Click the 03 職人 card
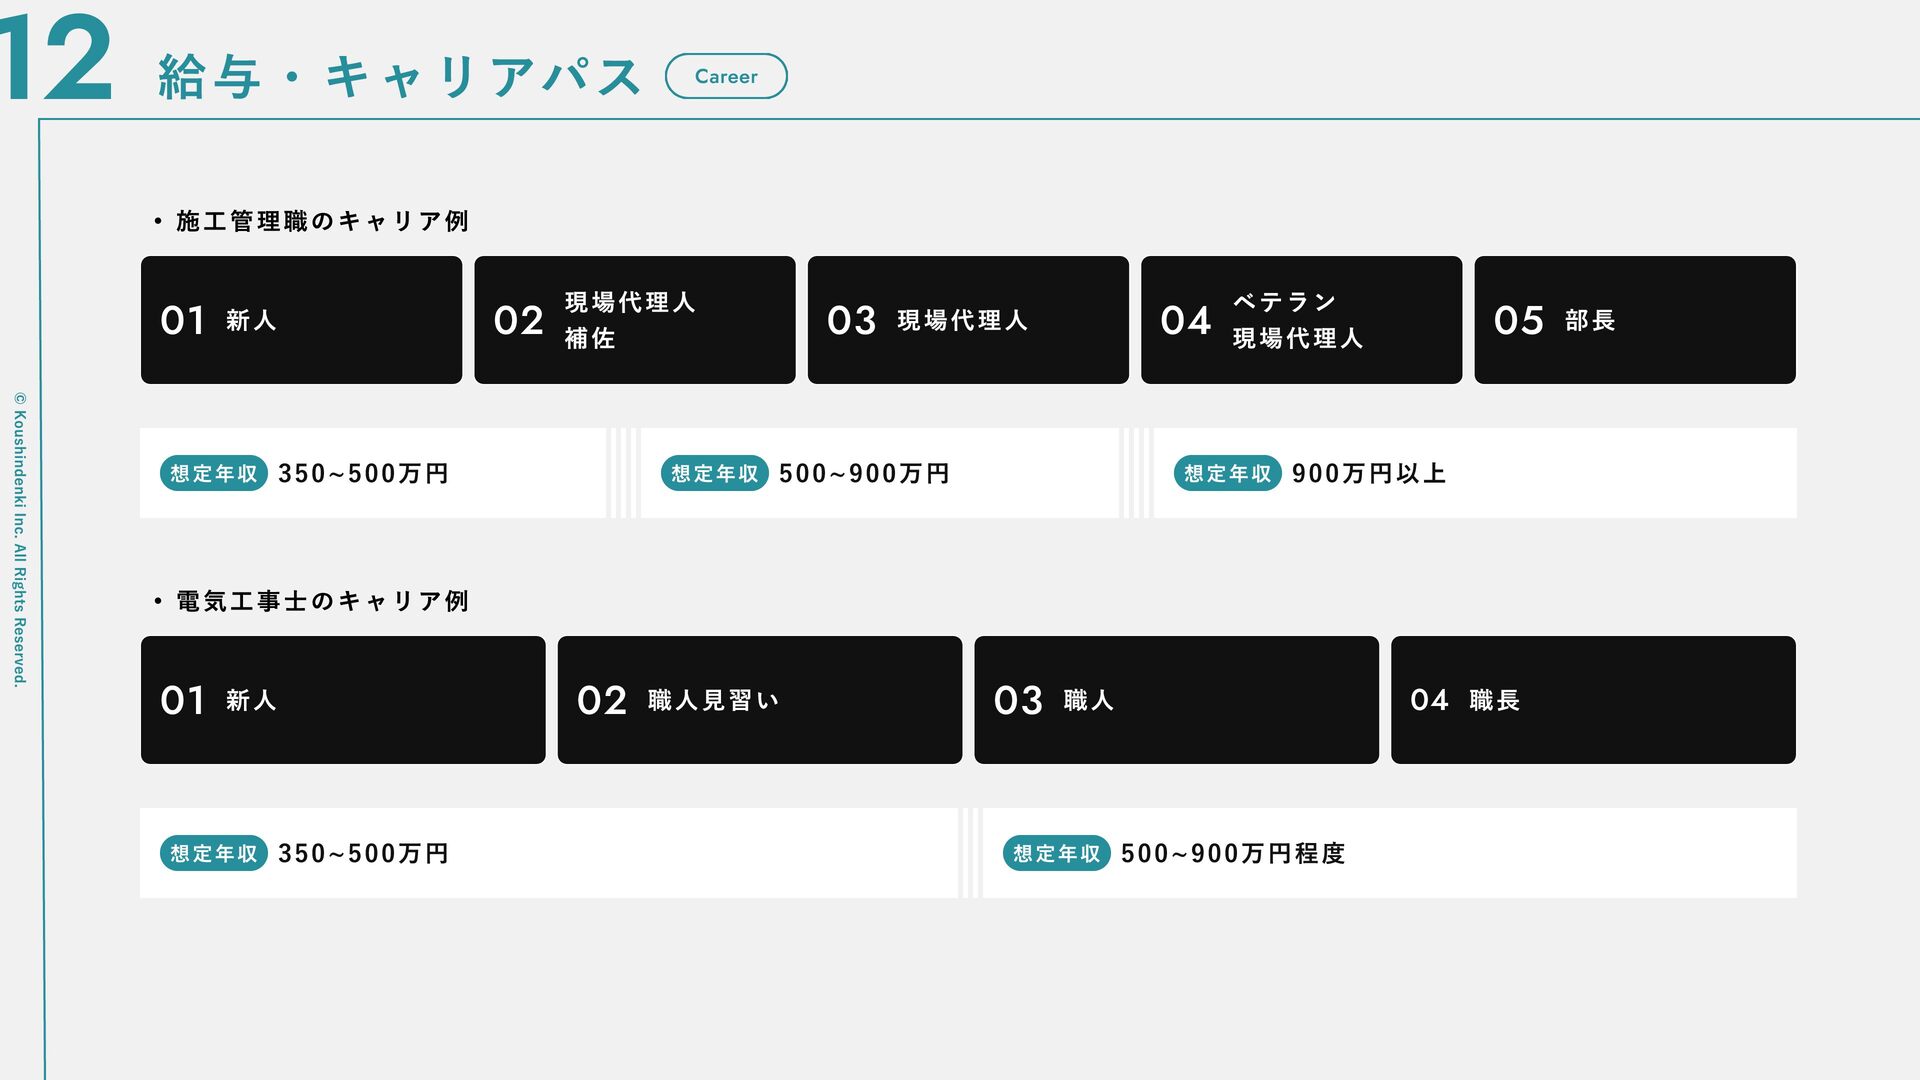 (1176, 700)
